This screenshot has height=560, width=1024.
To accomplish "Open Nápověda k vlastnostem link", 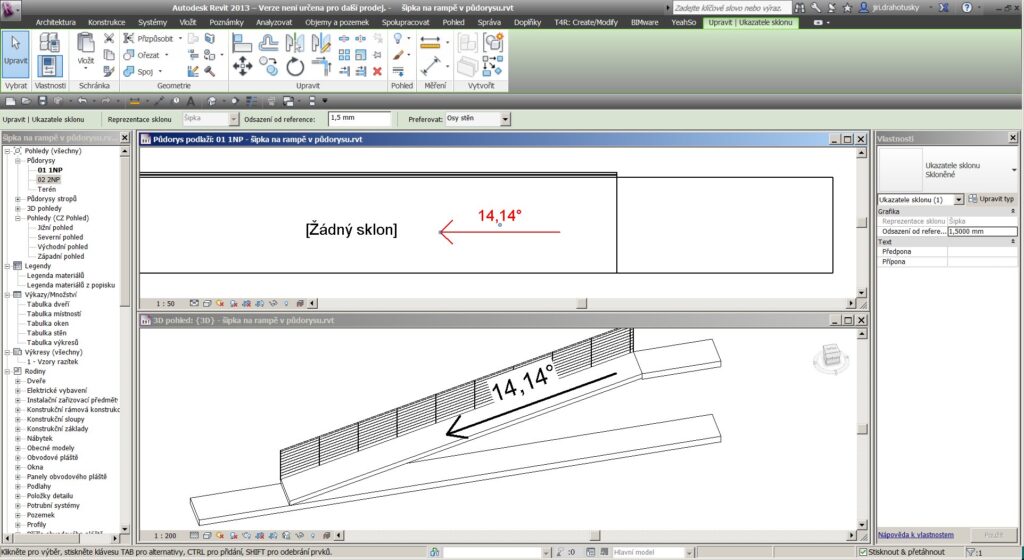I will (x=916, y=535).
